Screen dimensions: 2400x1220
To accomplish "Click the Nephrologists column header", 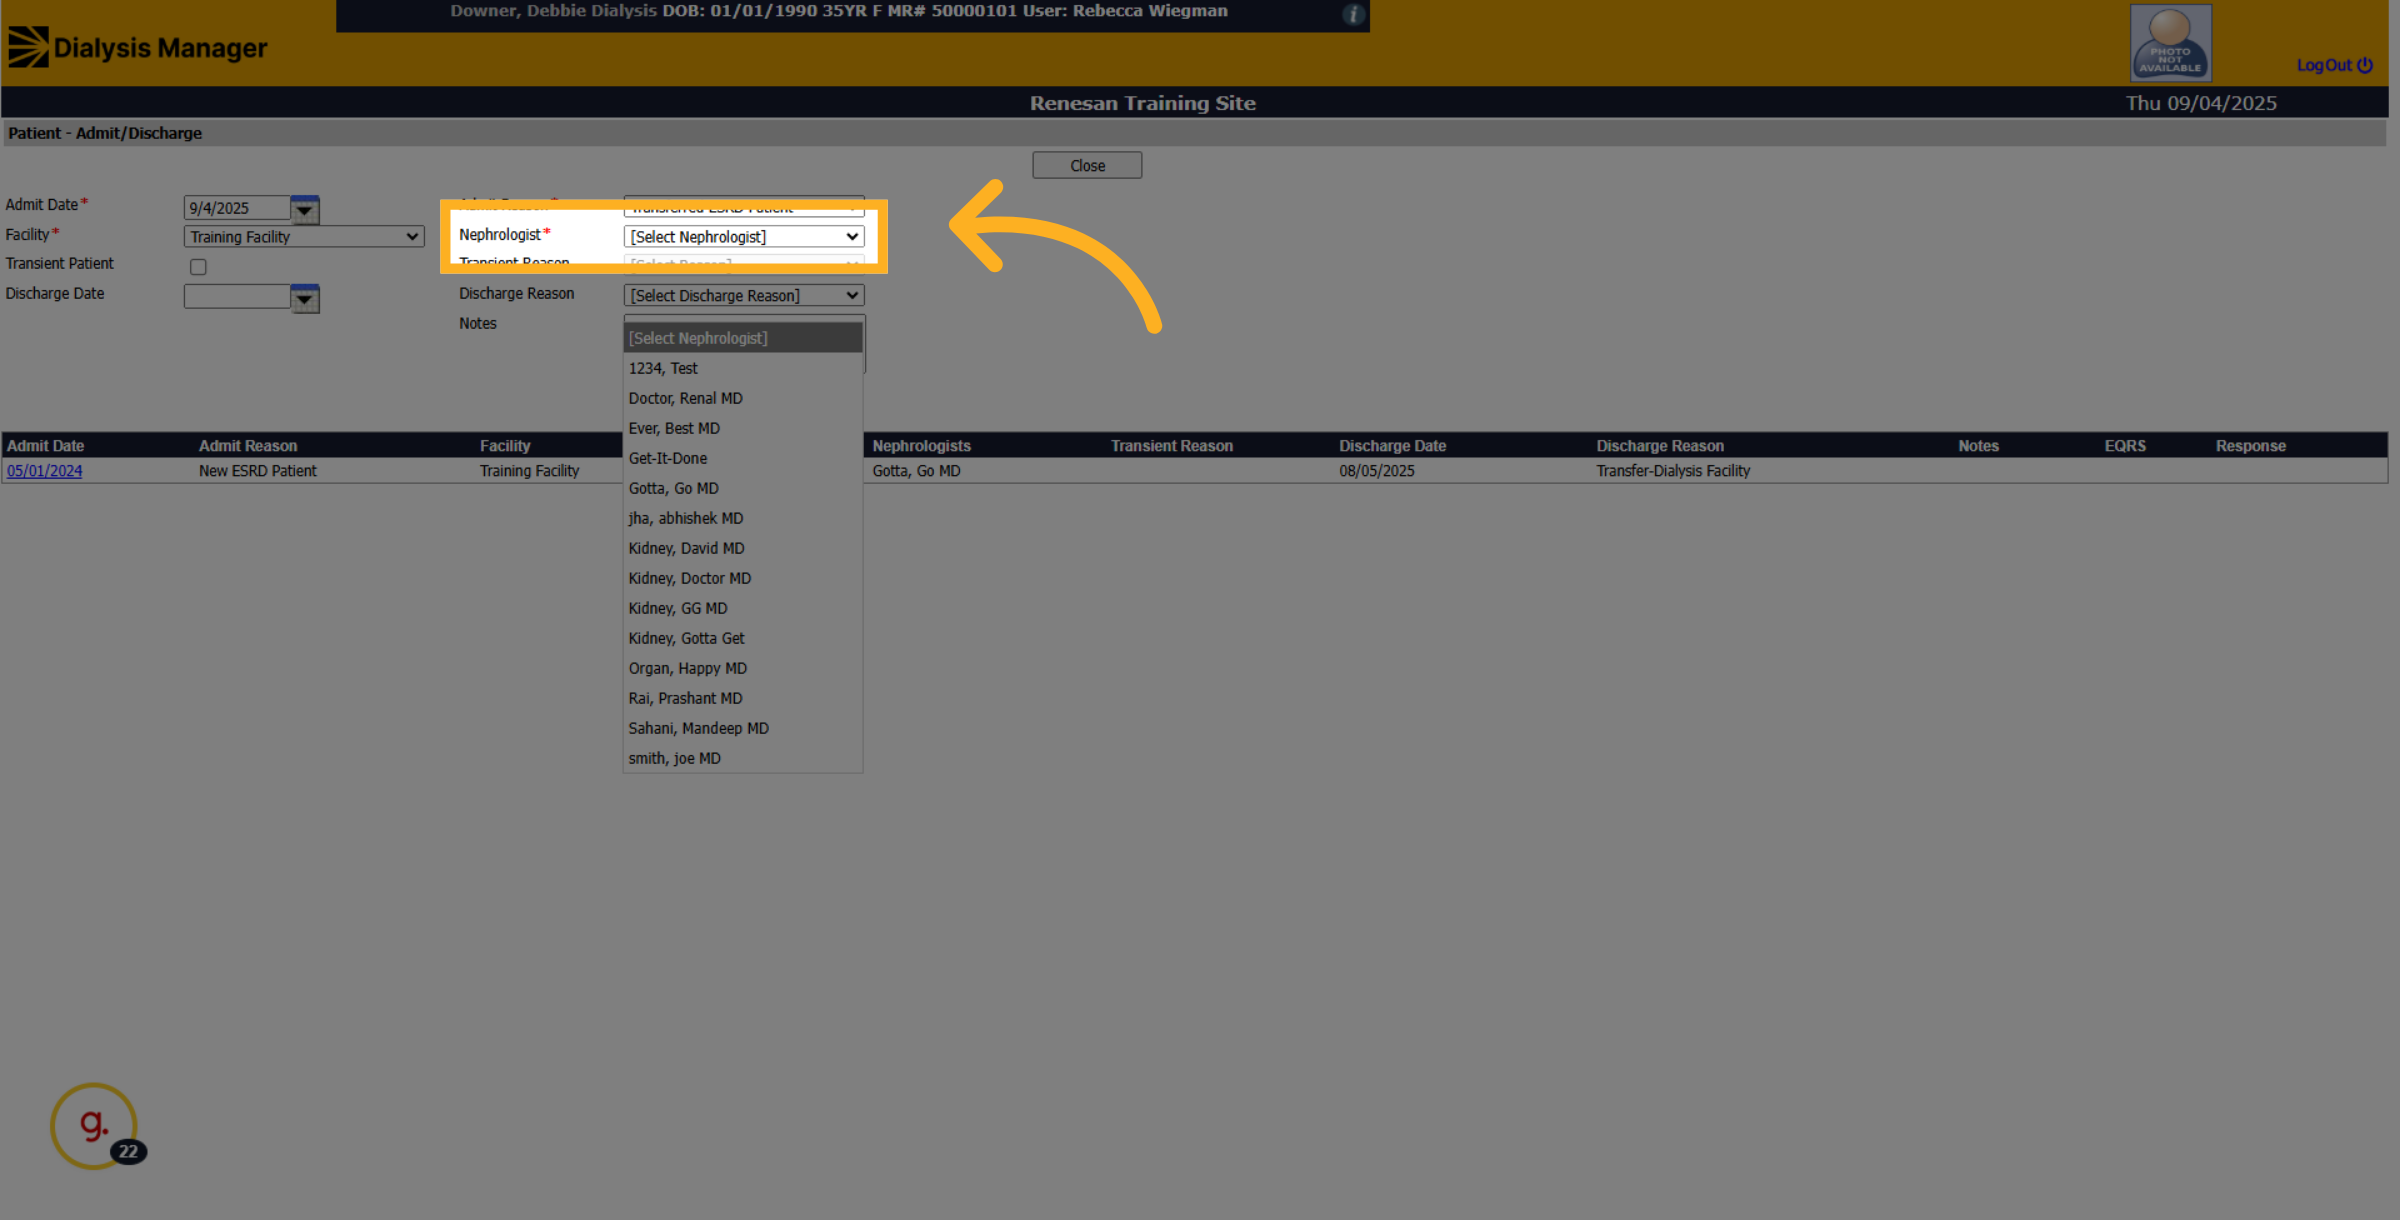I will [x=921, y=446].
